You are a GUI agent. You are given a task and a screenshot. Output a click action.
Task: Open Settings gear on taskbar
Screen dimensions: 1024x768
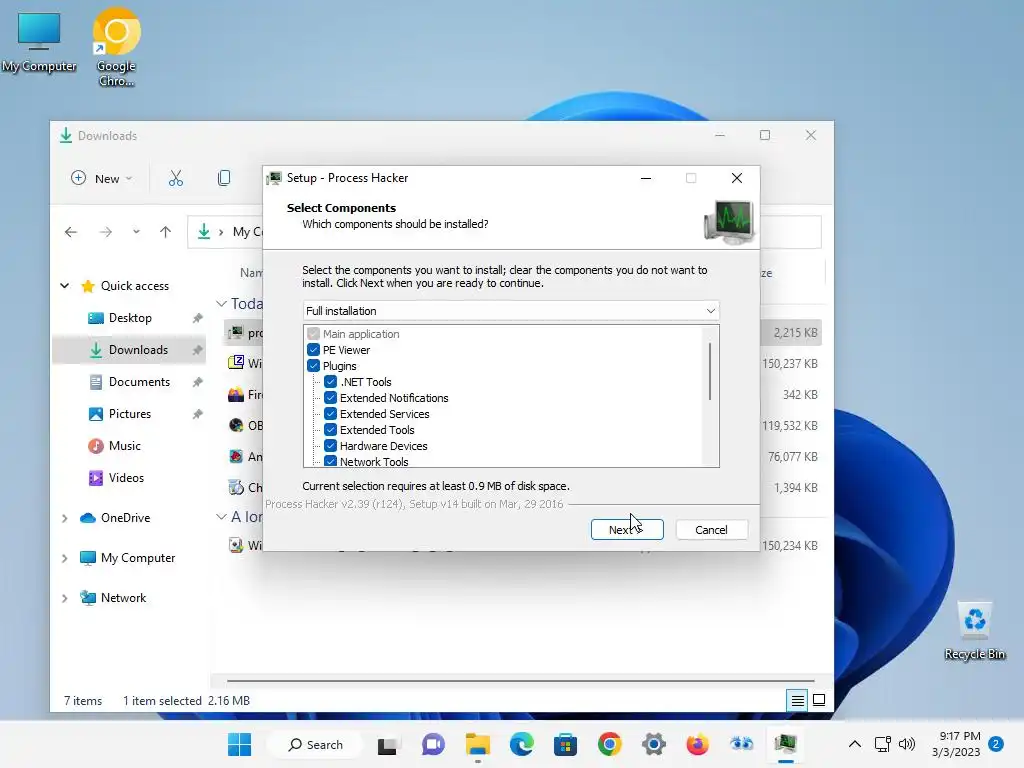click(654, 744)
